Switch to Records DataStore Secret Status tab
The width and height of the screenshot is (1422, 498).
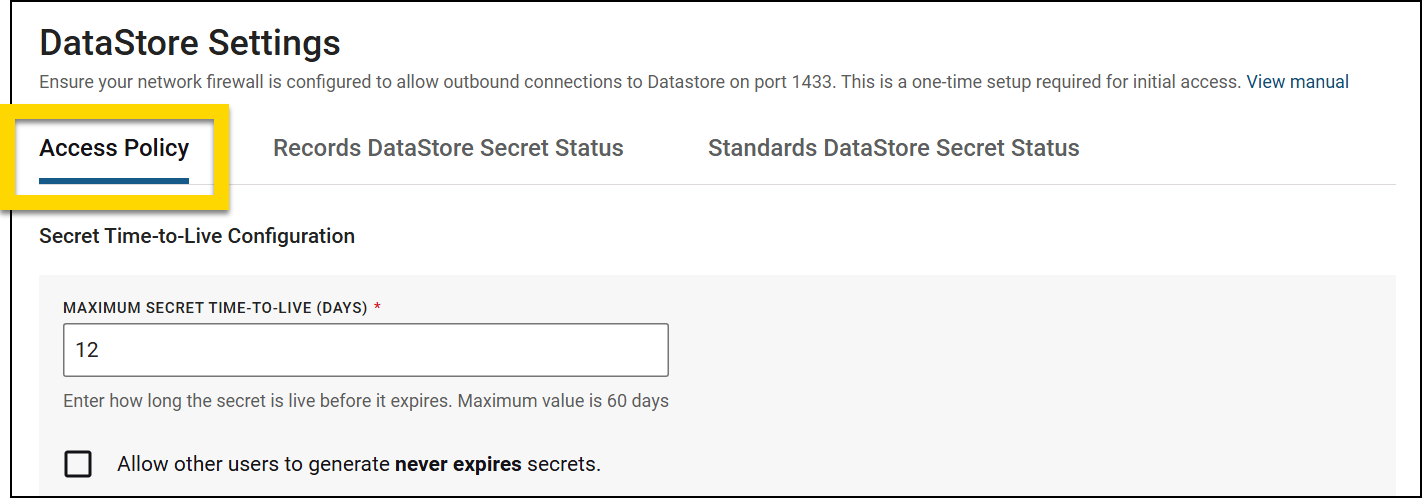[x=448, y=149]
